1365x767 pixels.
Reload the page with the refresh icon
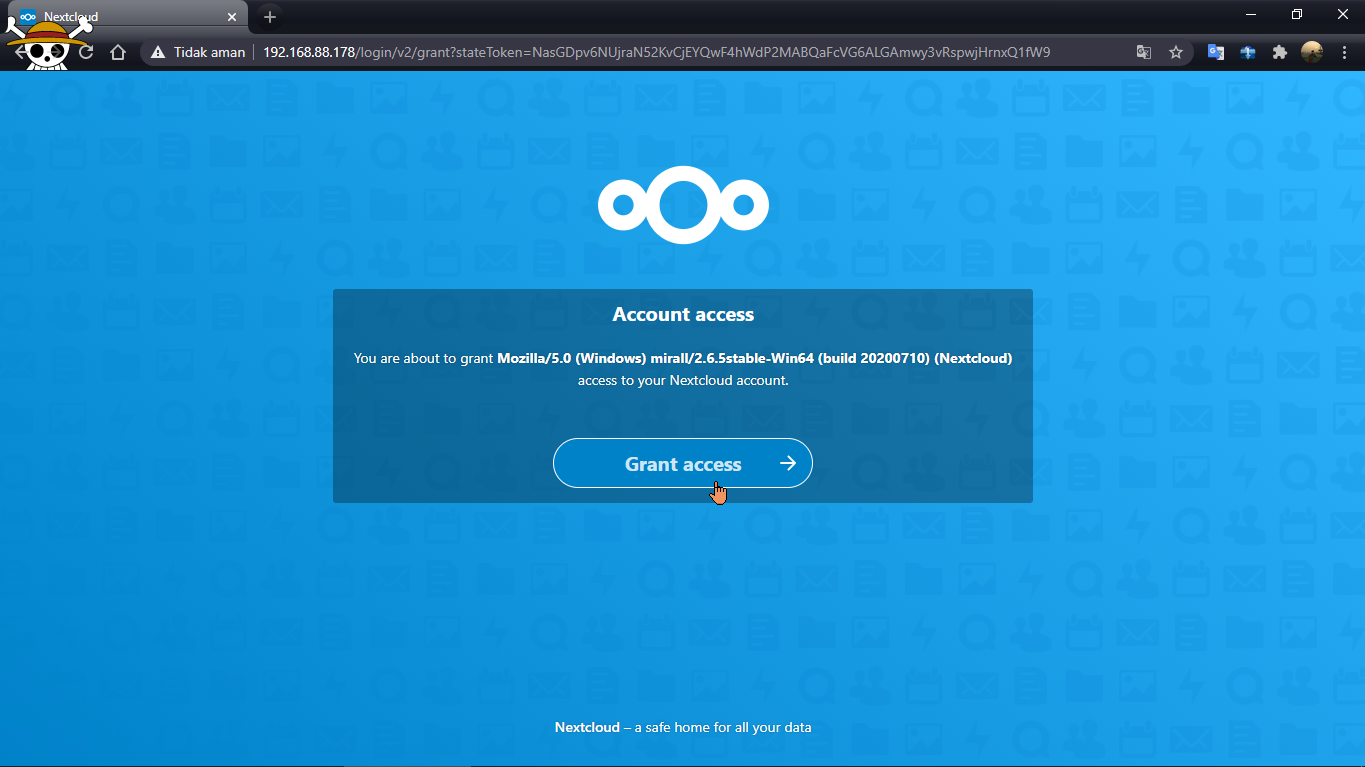tap(86, 52)
